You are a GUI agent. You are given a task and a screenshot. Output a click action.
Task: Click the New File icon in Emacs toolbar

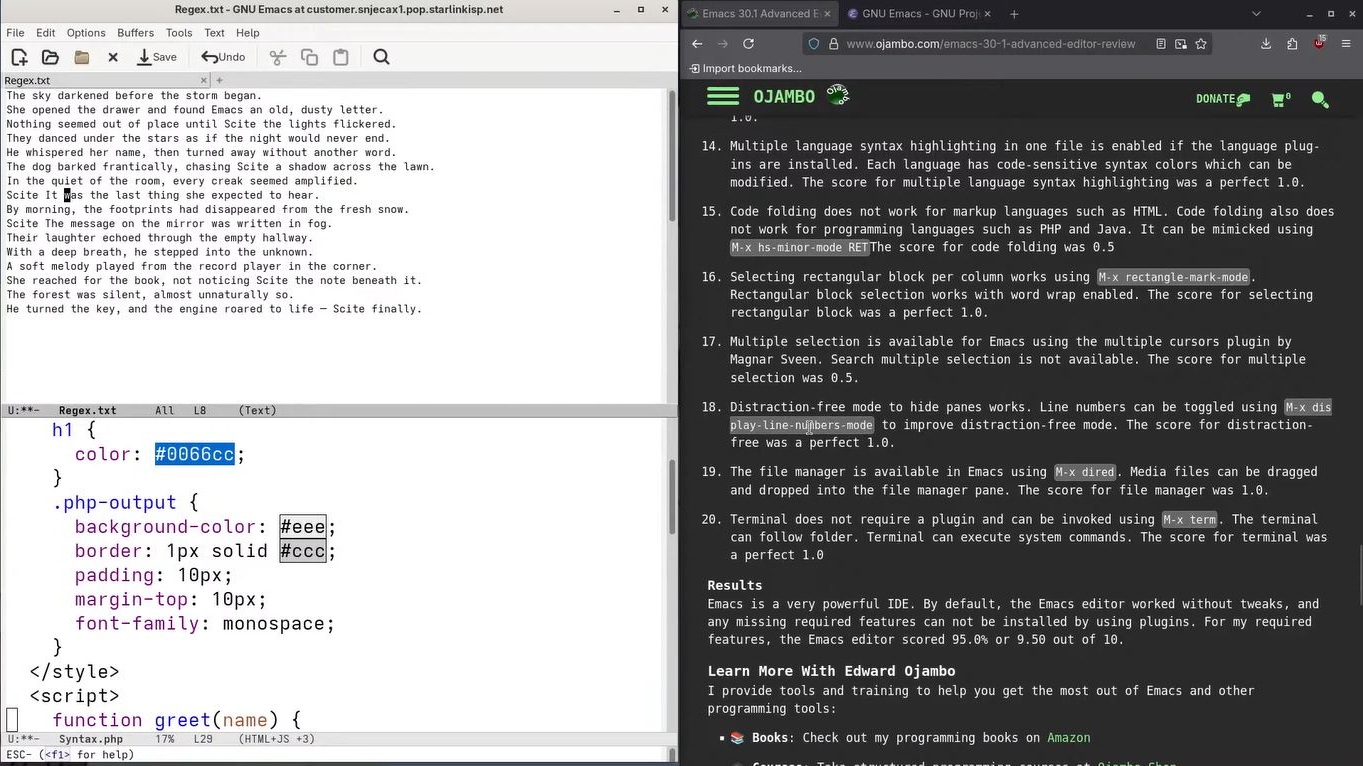coord(19,57)
